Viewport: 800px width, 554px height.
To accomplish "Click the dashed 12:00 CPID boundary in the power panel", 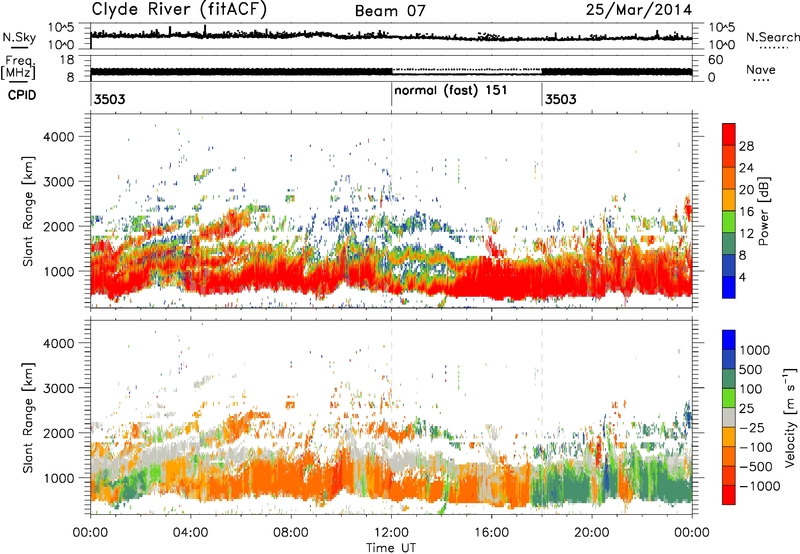I will pyautogui.click(x=391, y=210).
